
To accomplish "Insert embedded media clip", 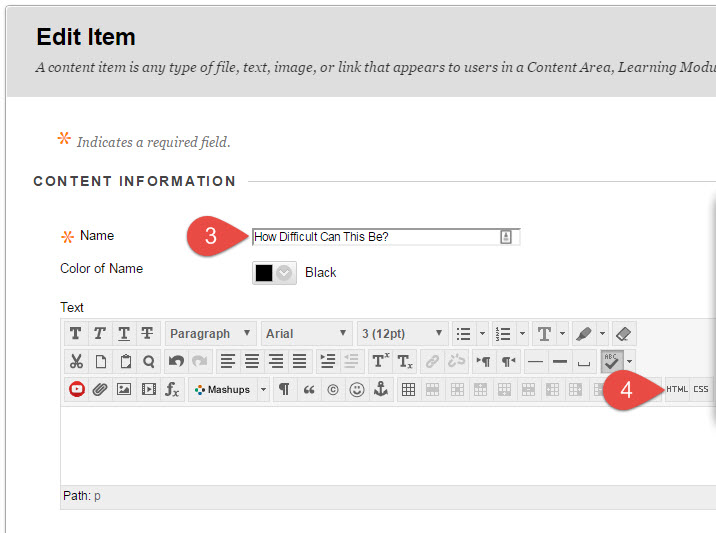I will (148, 390).
